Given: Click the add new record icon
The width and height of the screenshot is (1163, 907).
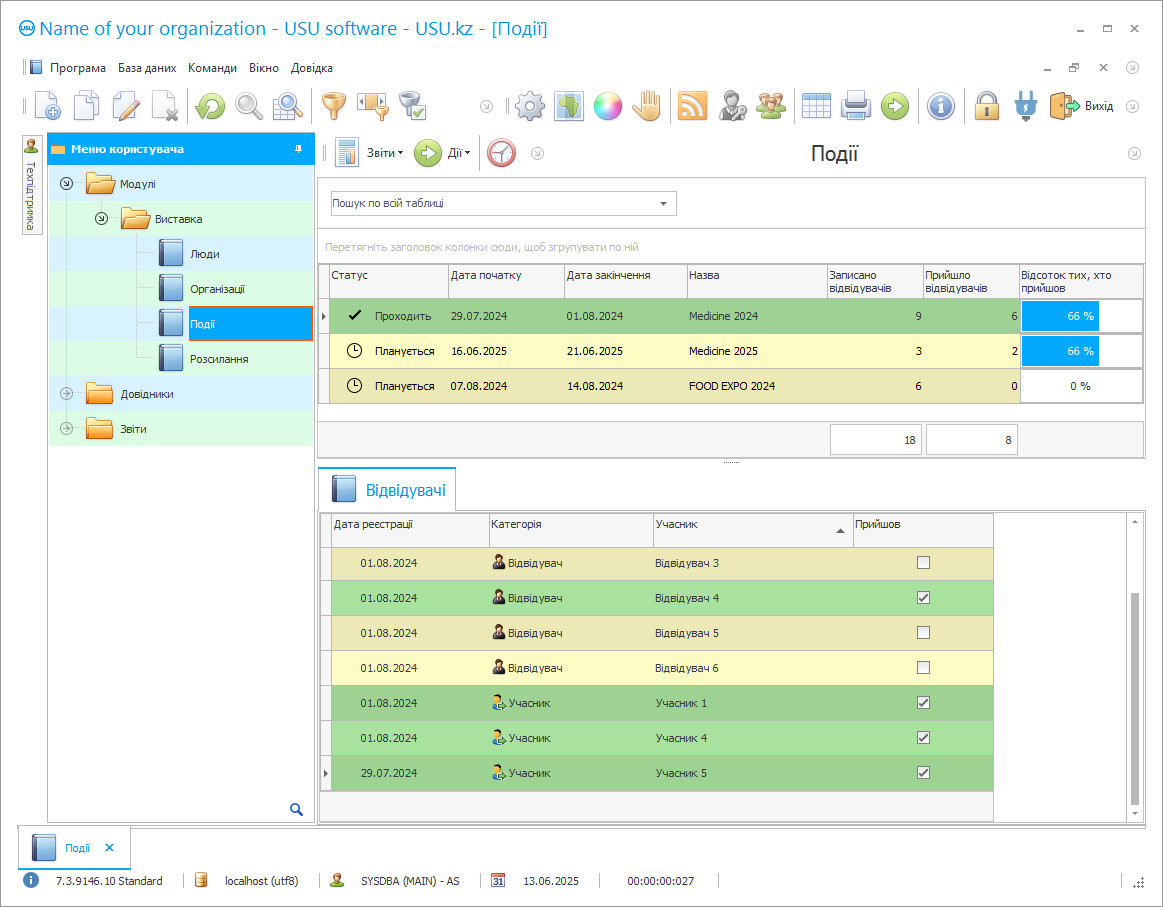Looking at the screenshot, I should pyautogui.click(x=48, y=106).
